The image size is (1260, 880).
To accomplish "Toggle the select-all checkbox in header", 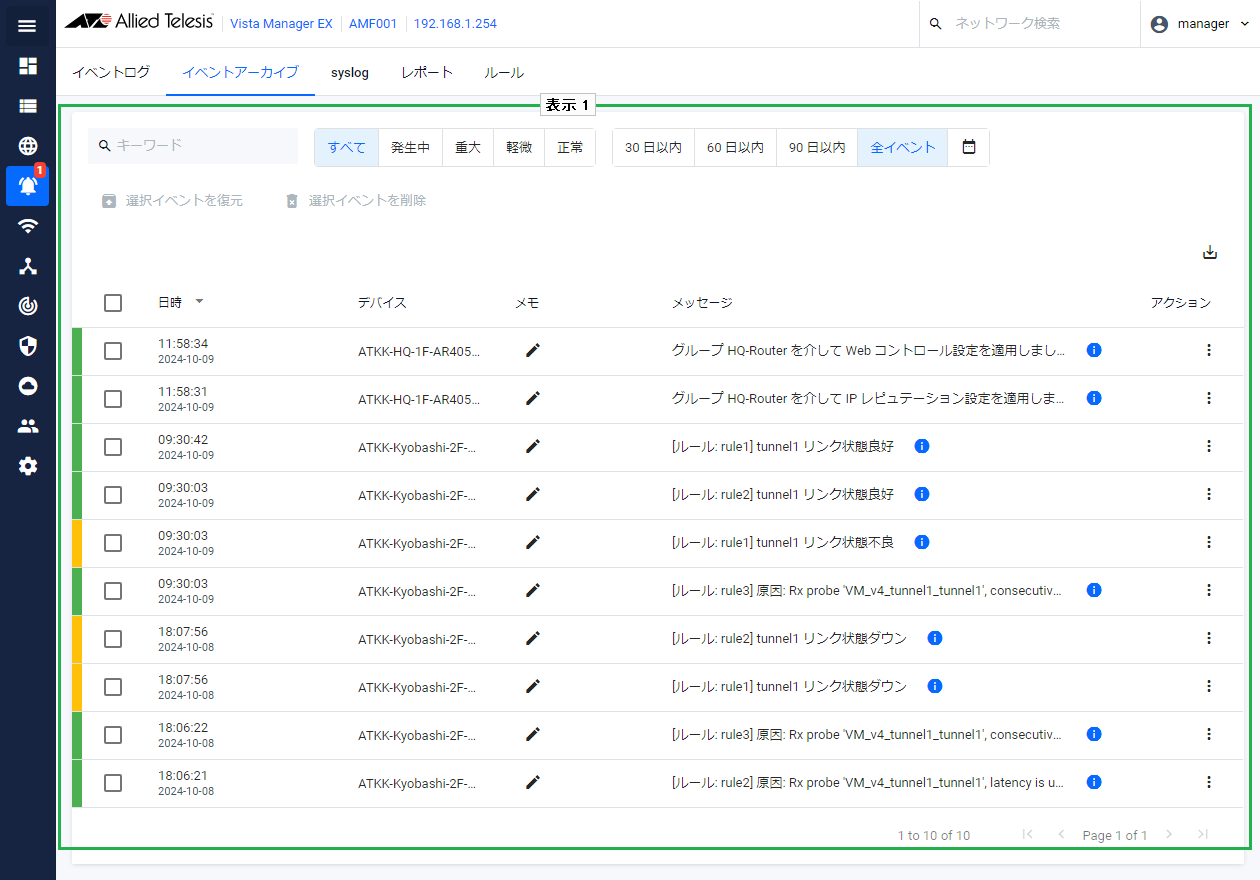I will tap(113, 303).
